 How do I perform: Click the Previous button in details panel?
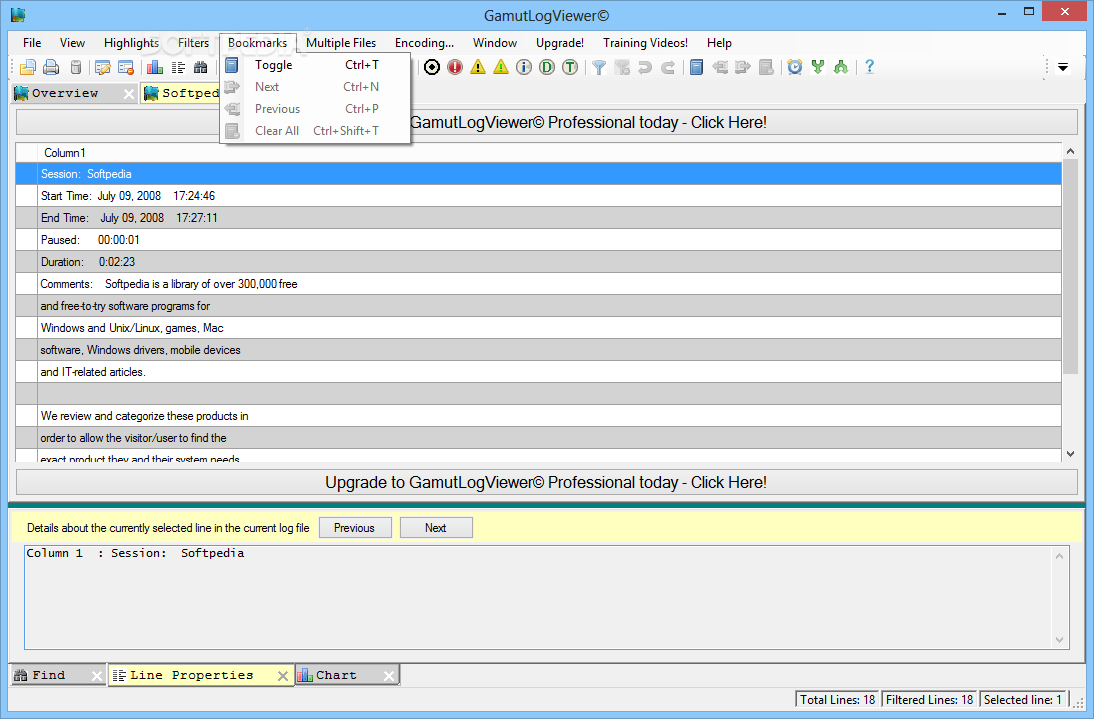[354, 528]
